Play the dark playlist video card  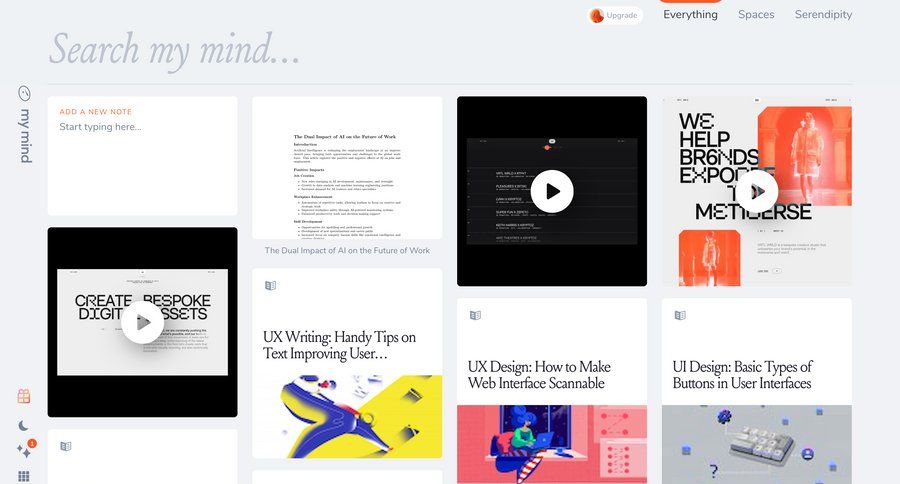tap(552, 191)
